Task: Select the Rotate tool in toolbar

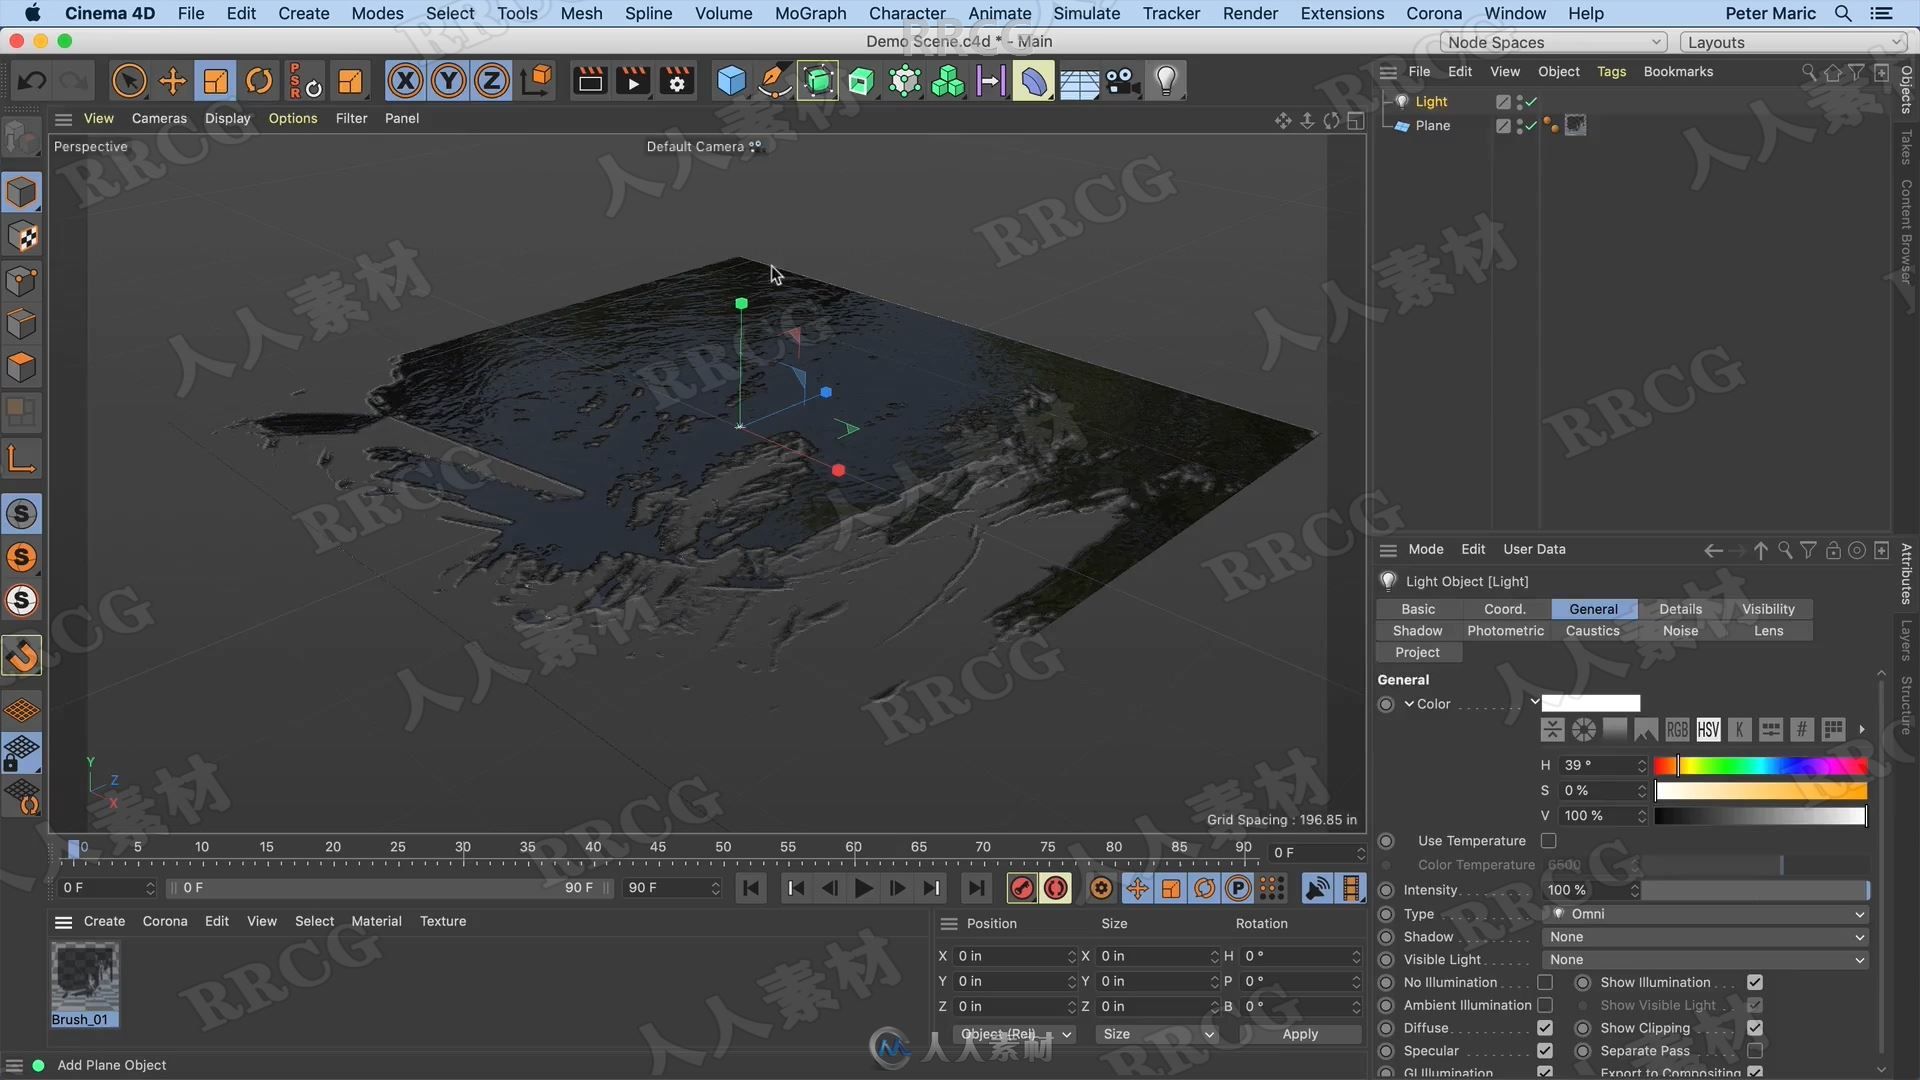Action: pos(260,80)
